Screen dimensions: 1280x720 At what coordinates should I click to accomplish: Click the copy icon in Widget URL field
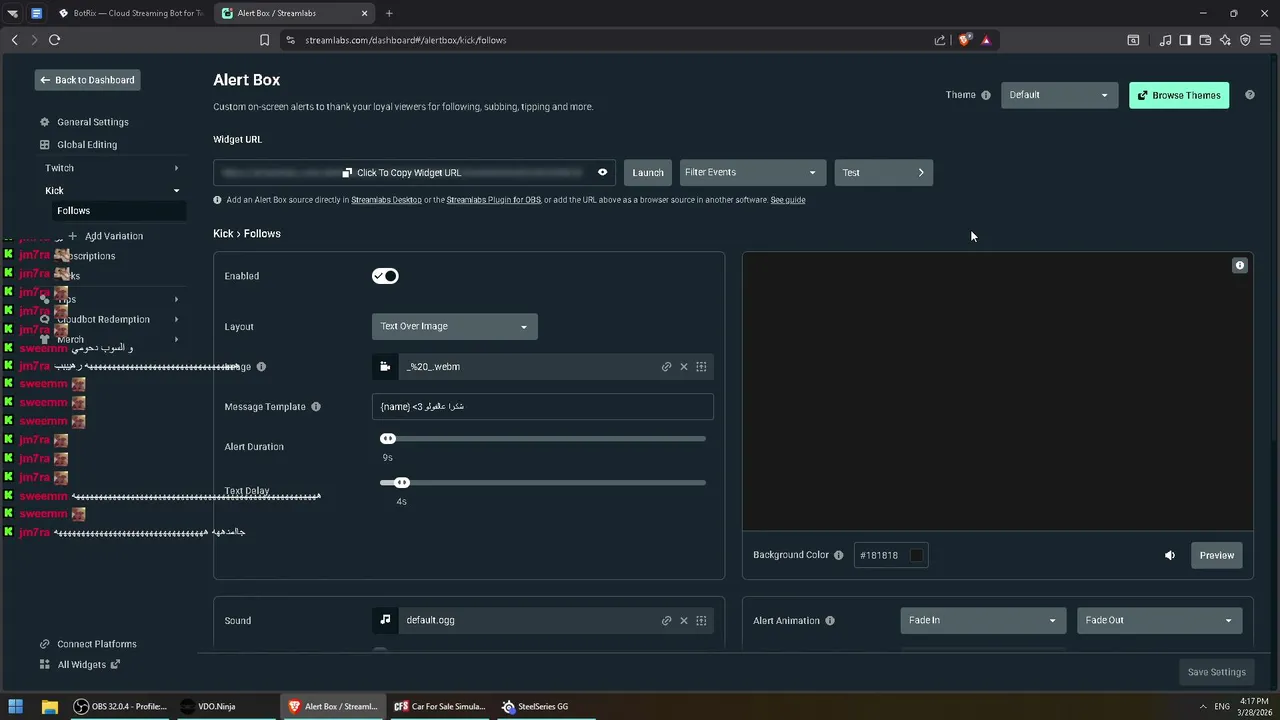click(347, 173)
